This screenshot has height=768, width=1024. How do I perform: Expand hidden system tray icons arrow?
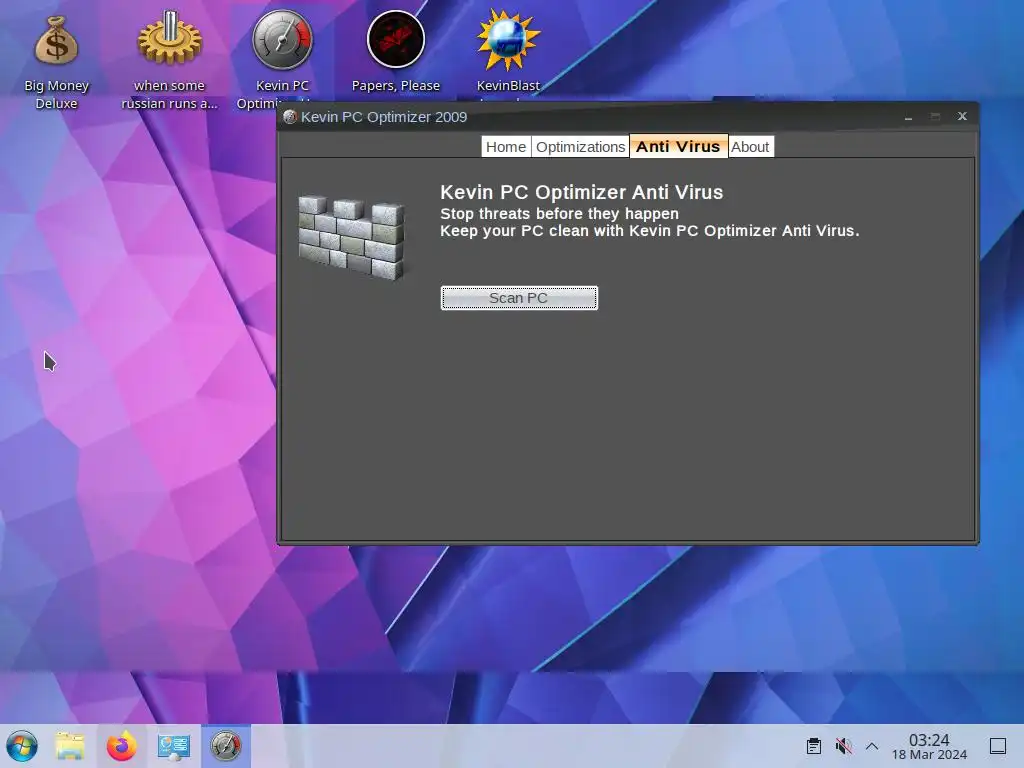coord(872,746)
